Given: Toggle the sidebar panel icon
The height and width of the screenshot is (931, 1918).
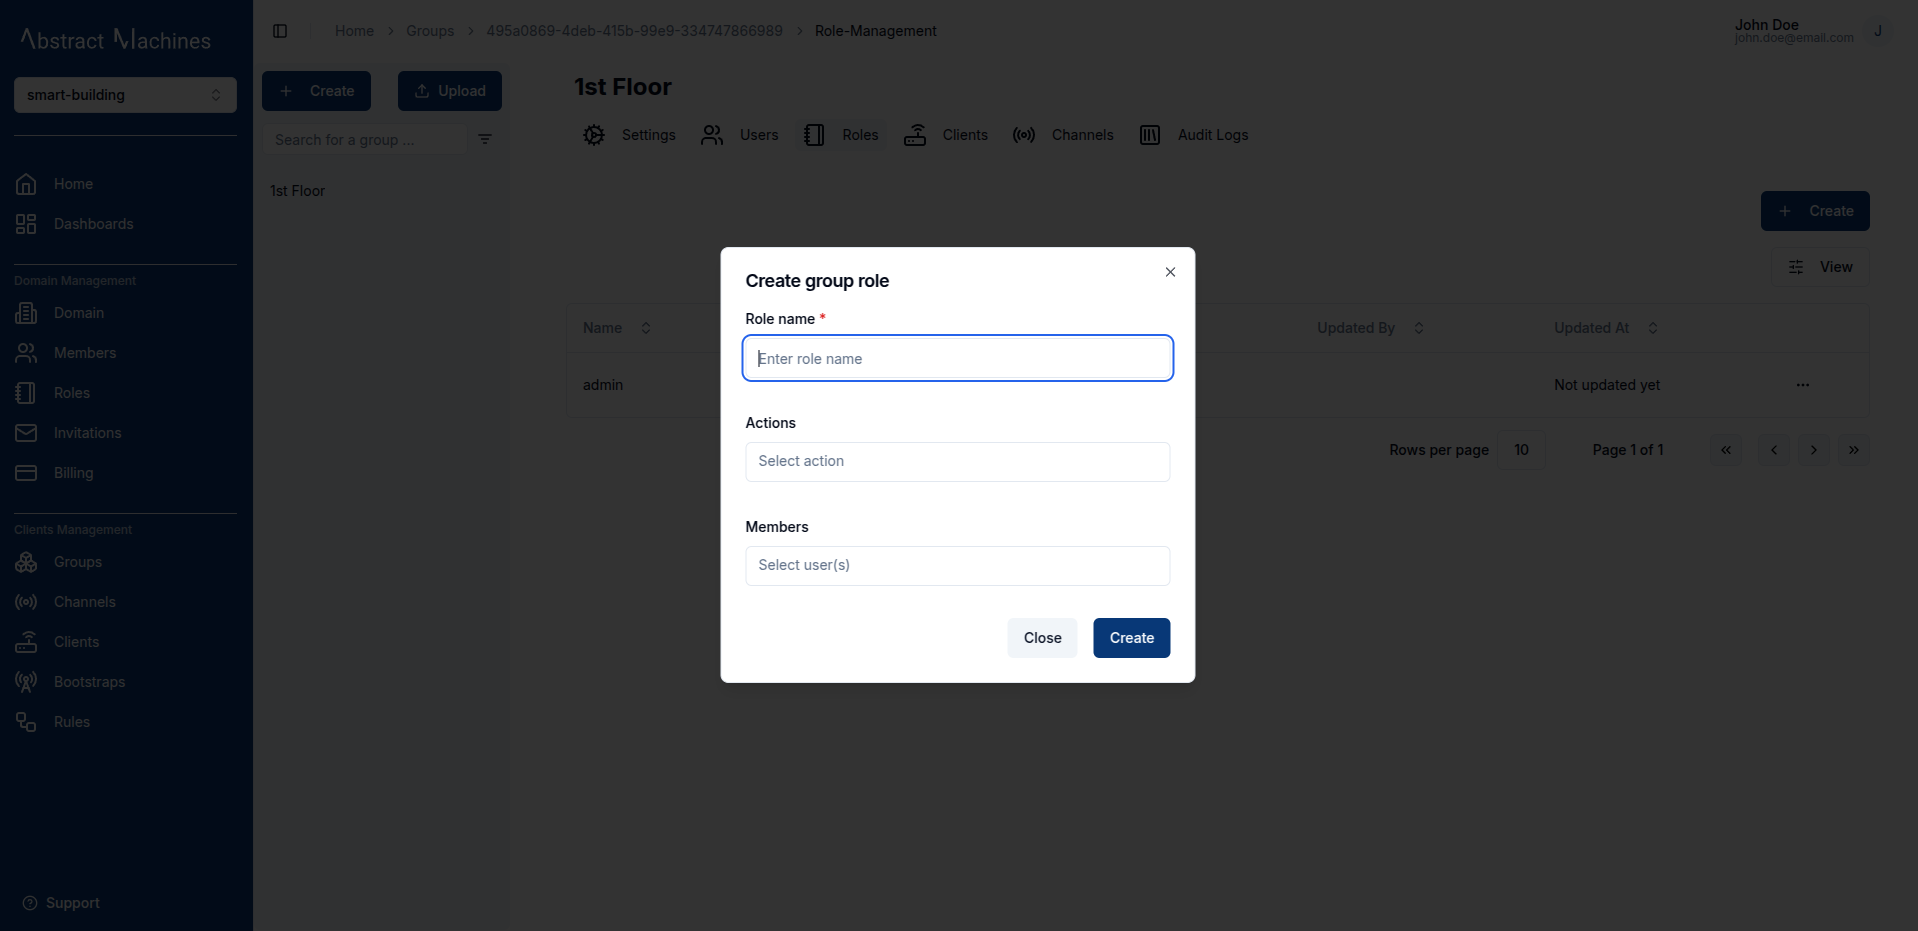Looking at the screenshot, I should [x=280, y=31].
